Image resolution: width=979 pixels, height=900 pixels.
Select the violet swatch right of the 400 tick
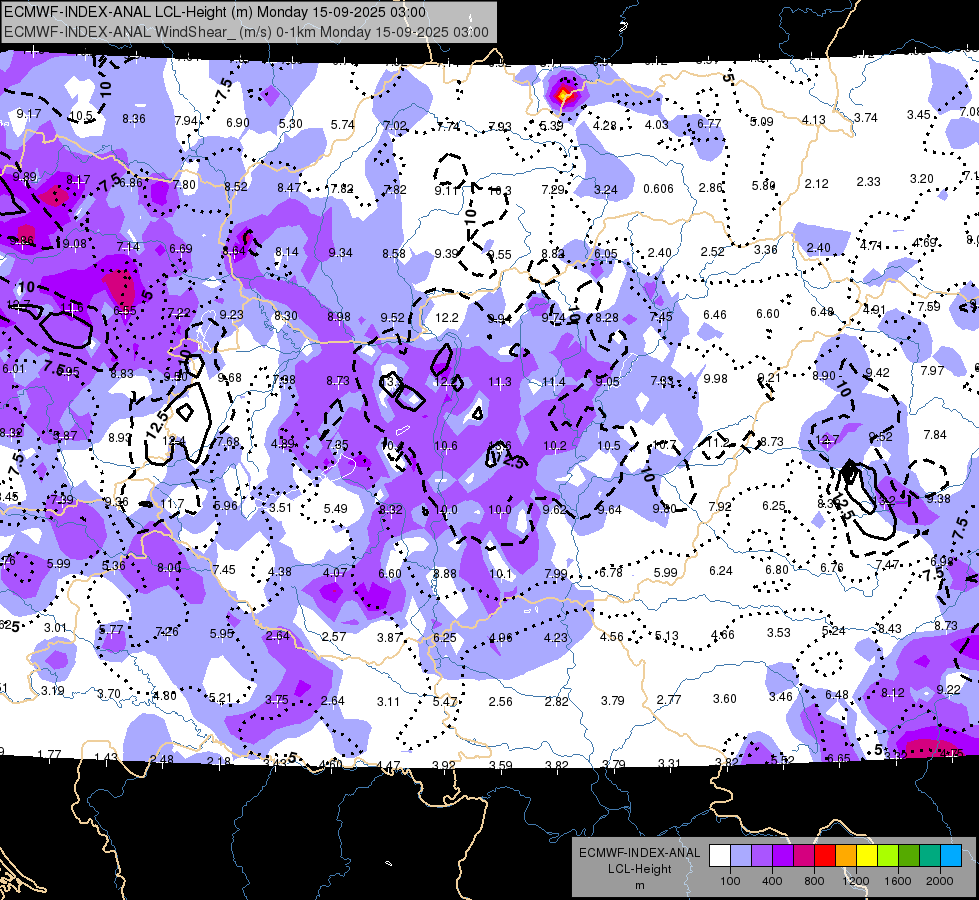[x=783, y=856]
